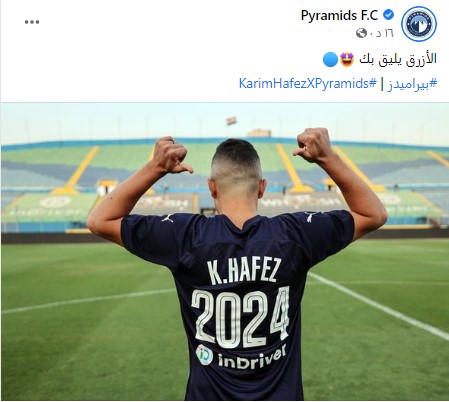449x402 pixels.
Task: Open the post timestamp next to the globe
Action: [381, 33]
